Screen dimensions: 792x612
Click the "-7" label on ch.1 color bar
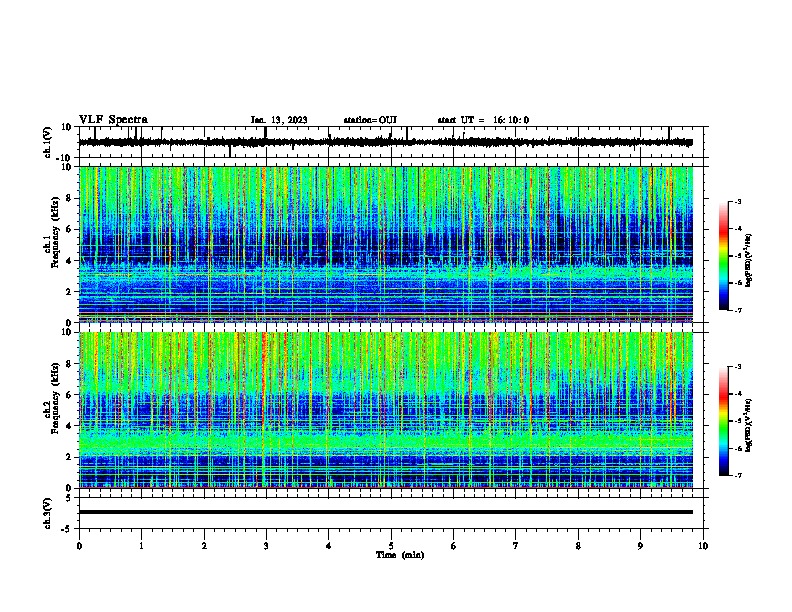[738, 310]
